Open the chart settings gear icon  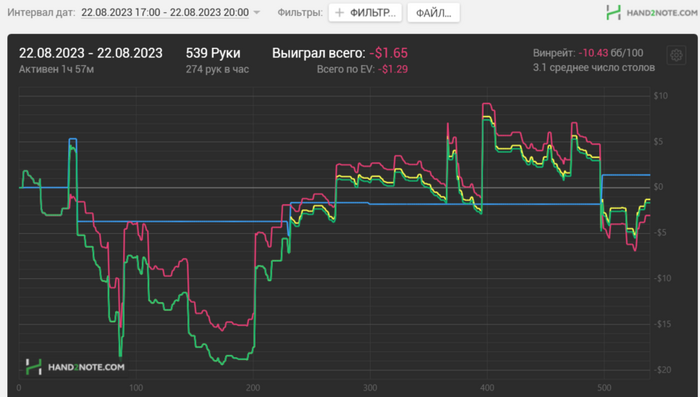pyautogui.click(x=676, y=55)
